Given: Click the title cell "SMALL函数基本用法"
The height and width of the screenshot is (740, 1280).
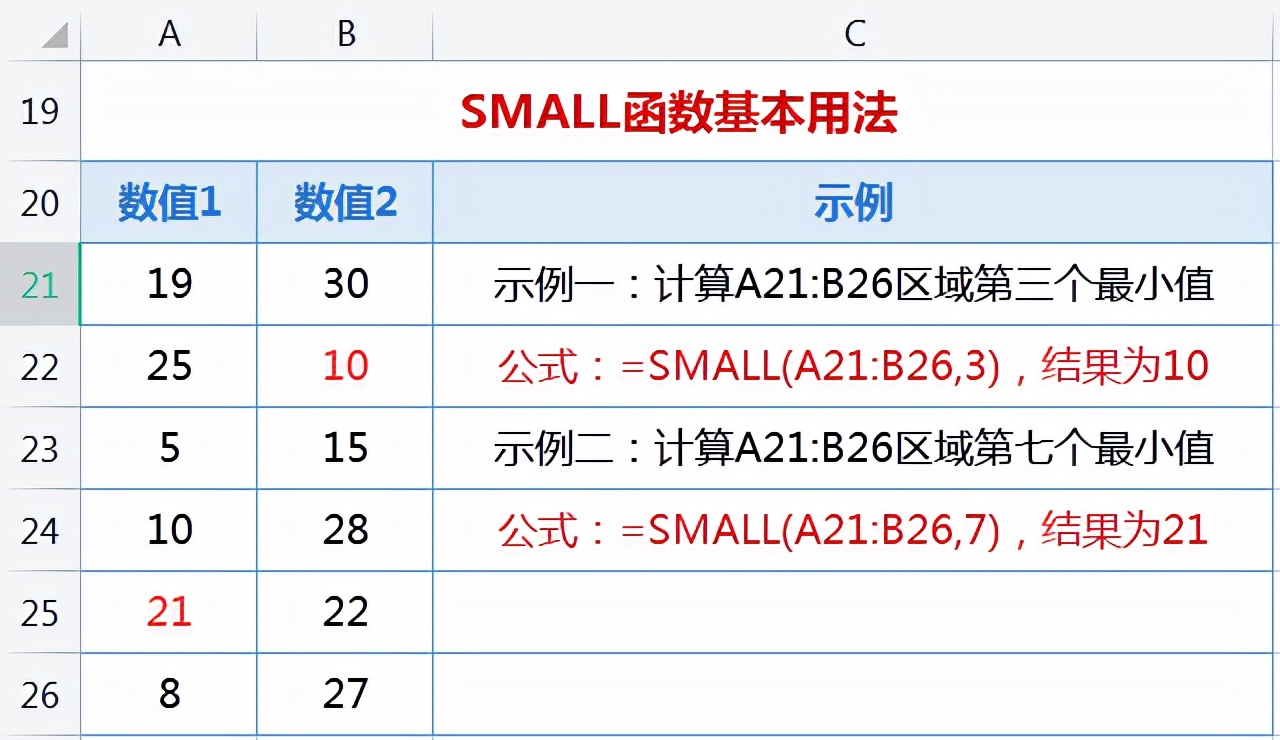Looking at the screenshot, I should click(678, 112).
